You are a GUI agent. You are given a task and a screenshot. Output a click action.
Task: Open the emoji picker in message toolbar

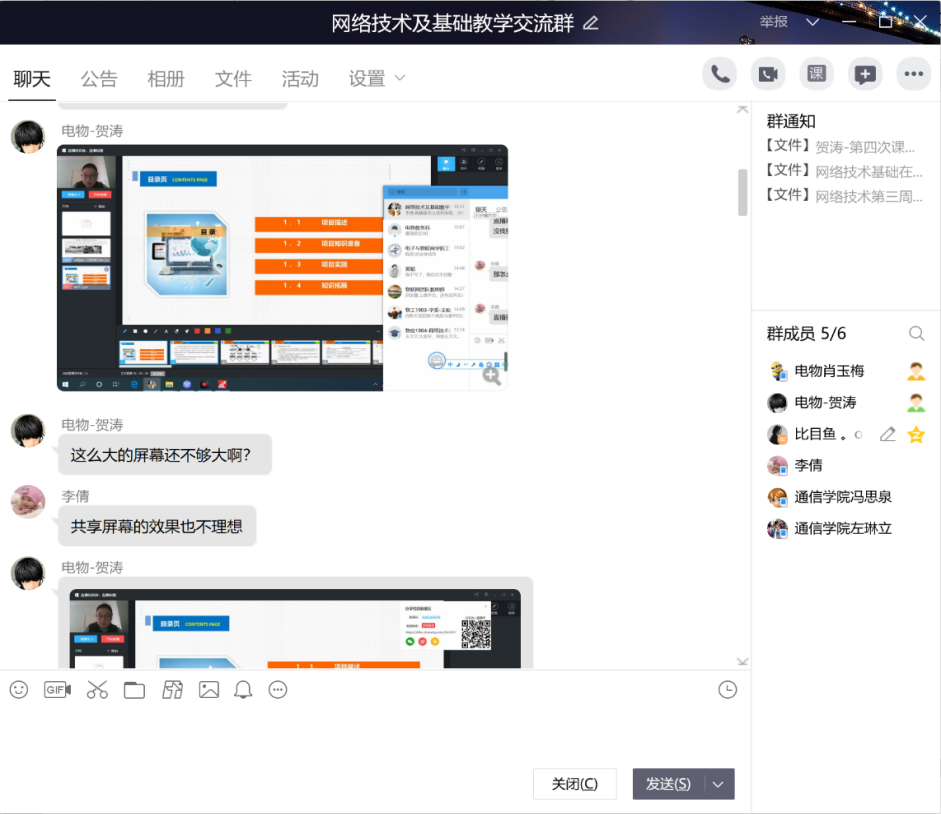[19, 689]
